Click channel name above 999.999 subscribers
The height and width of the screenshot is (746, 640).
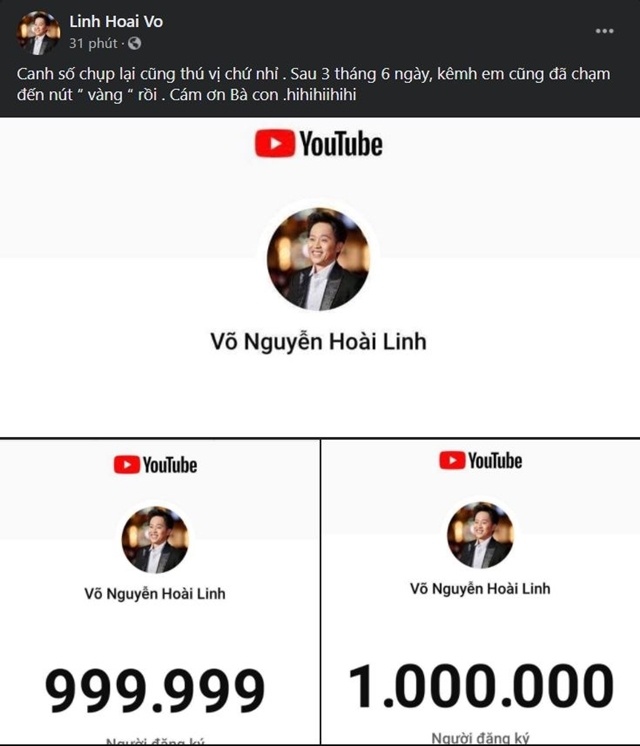point(155,593)
